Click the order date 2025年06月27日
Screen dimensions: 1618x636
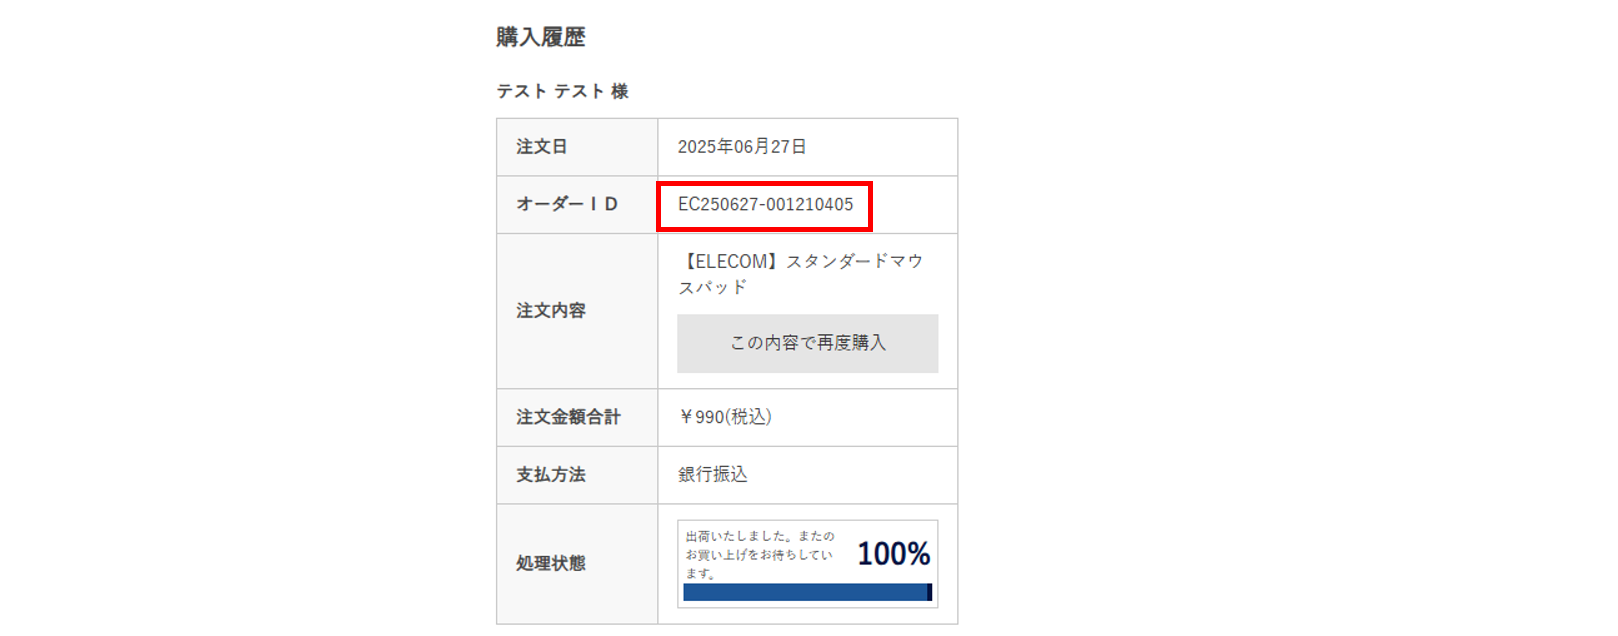742,146
